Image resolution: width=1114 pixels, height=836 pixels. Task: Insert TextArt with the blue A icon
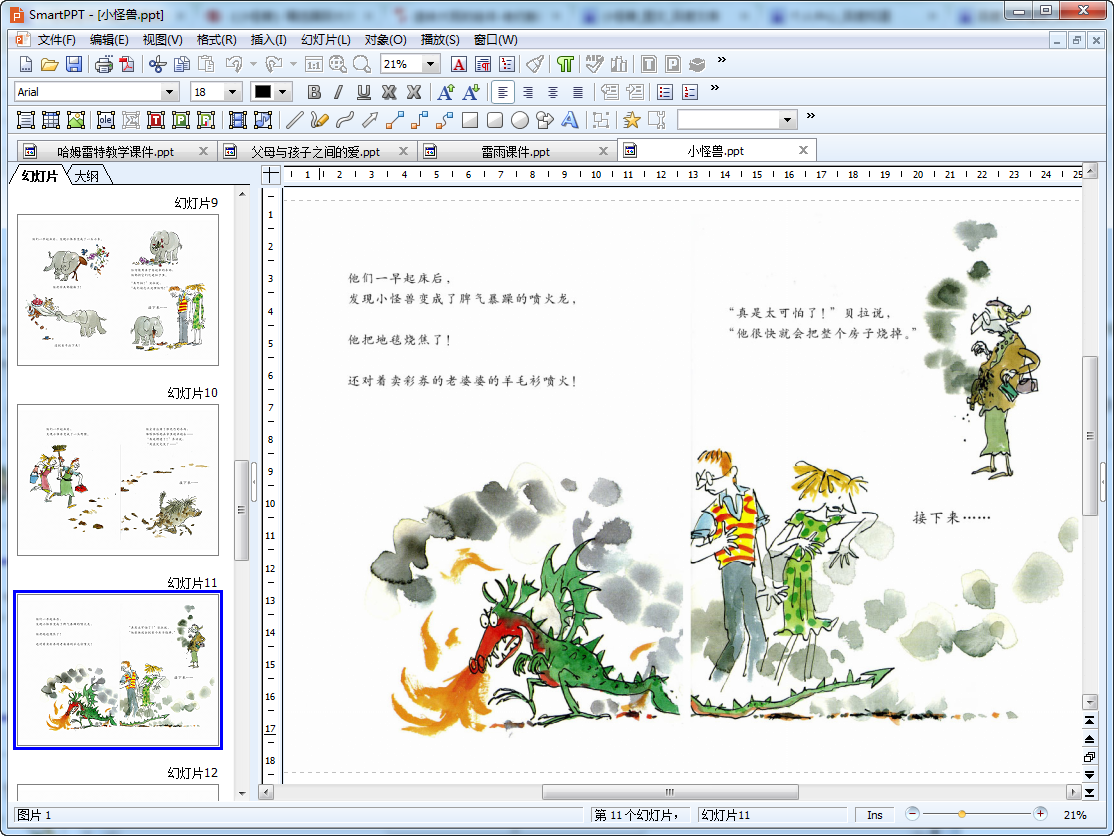pos(570,120)
